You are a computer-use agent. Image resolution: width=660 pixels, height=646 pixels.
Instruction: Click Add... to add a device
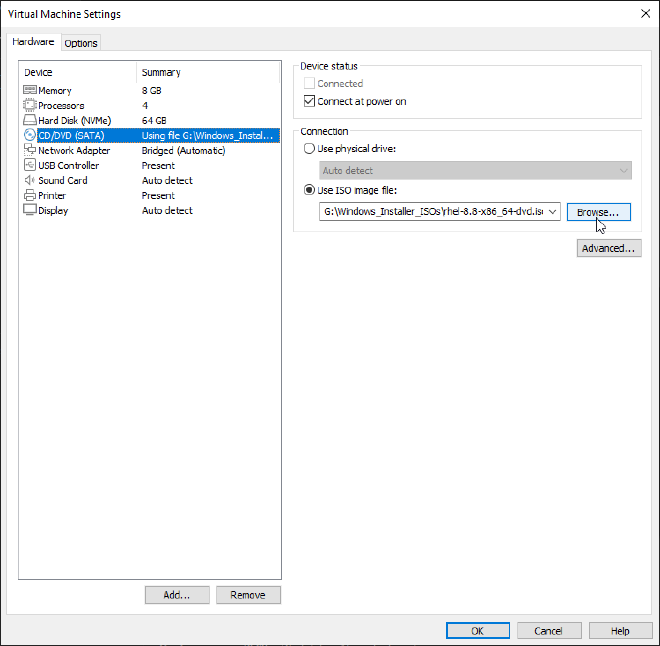tap(176, 595)
